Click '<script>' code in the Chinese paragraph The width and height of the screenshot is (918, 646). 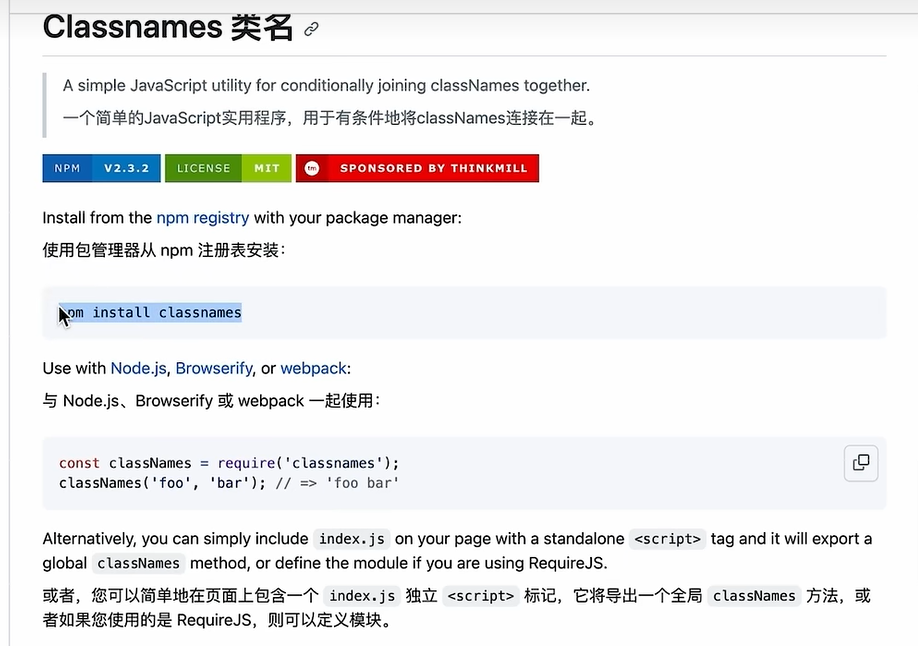481,596
